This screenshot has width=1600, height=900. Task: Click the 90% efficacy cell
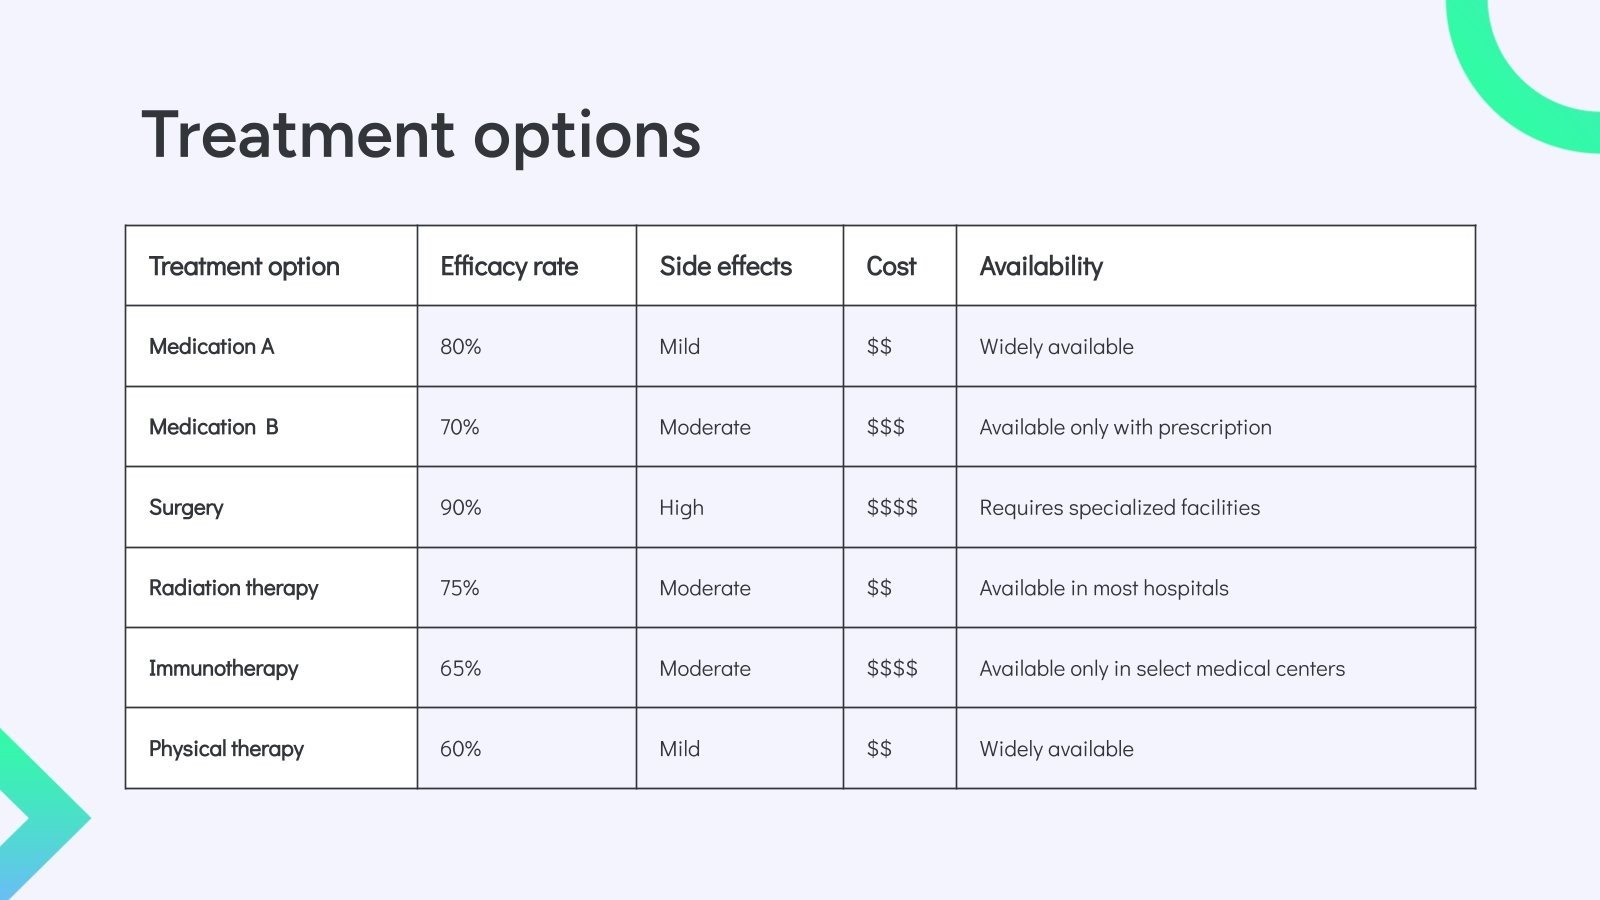[461, 508]
